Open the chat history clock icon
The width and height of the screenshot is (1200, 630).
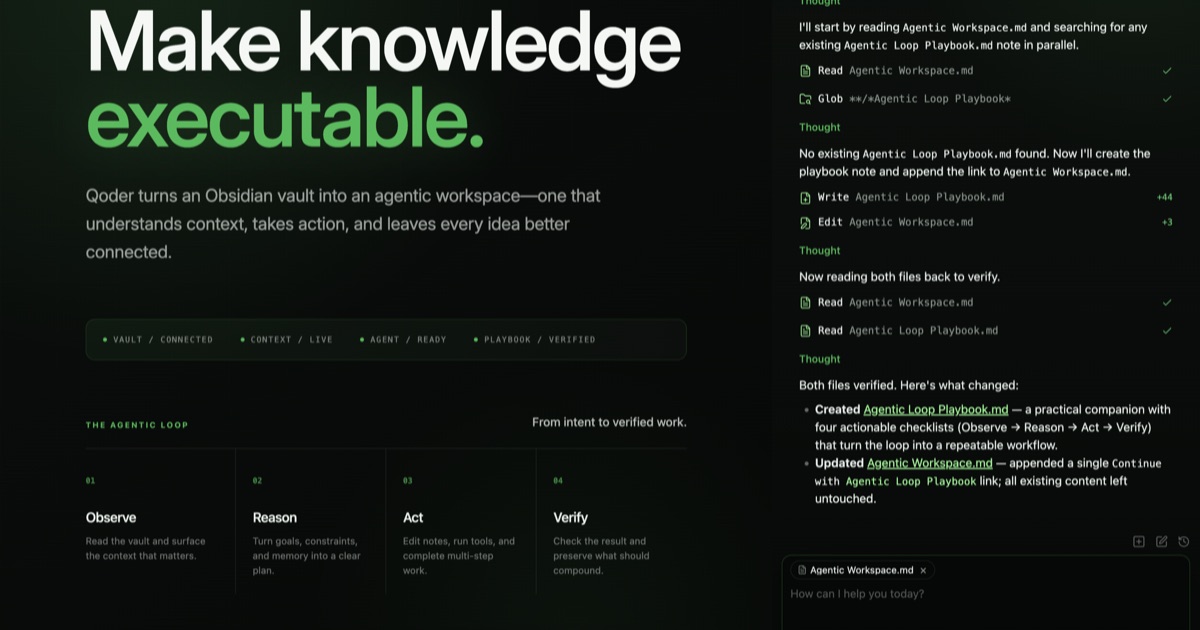(x=1184, y=541)
